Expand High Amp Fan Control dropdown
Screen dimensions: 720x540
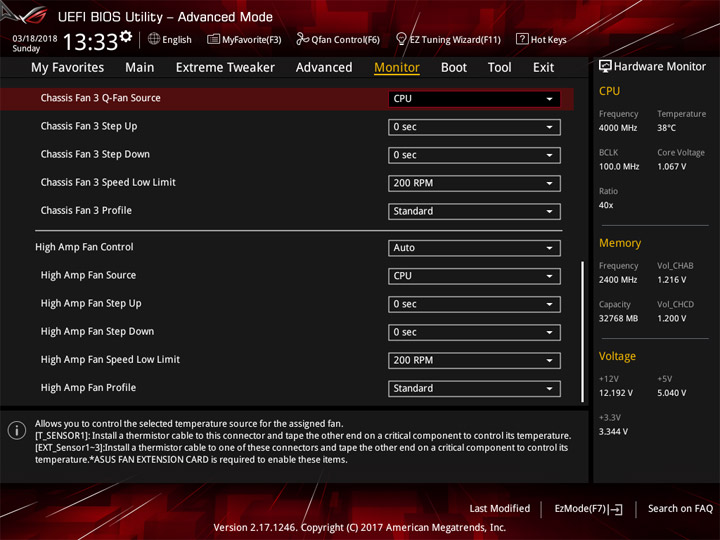pos(474,248)
